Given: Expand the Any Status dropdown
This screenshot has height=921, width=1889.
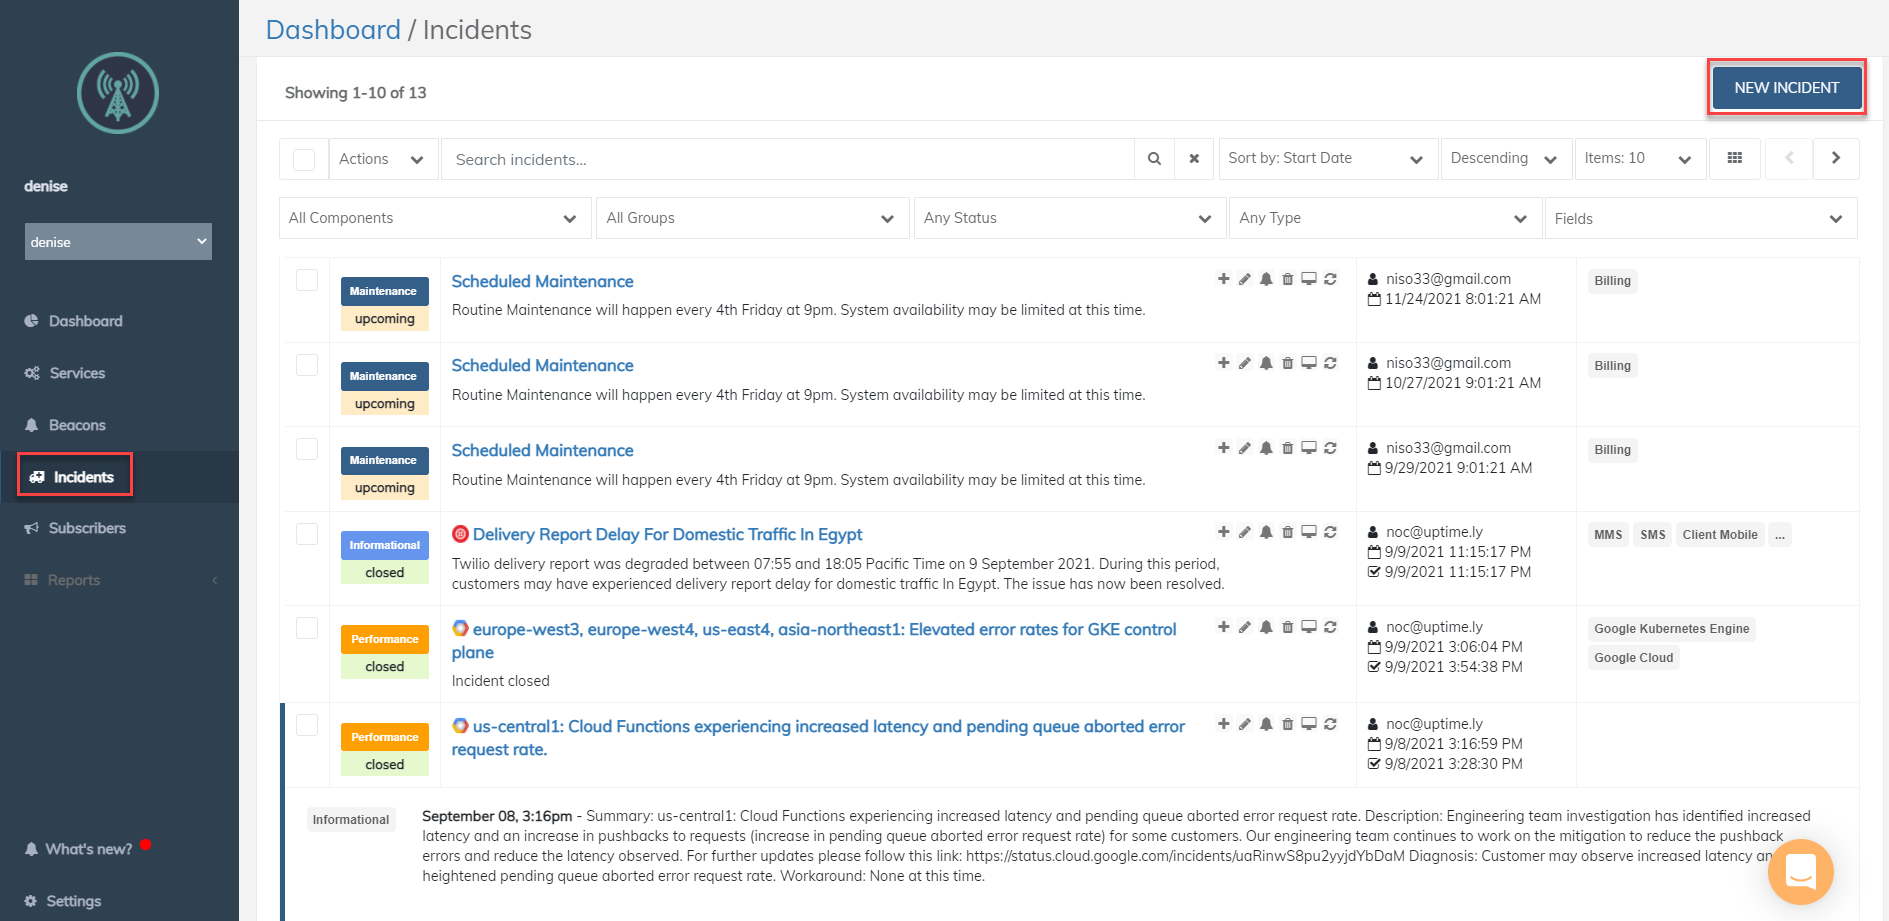Looking at the screenshot, I should point(1068,218).
